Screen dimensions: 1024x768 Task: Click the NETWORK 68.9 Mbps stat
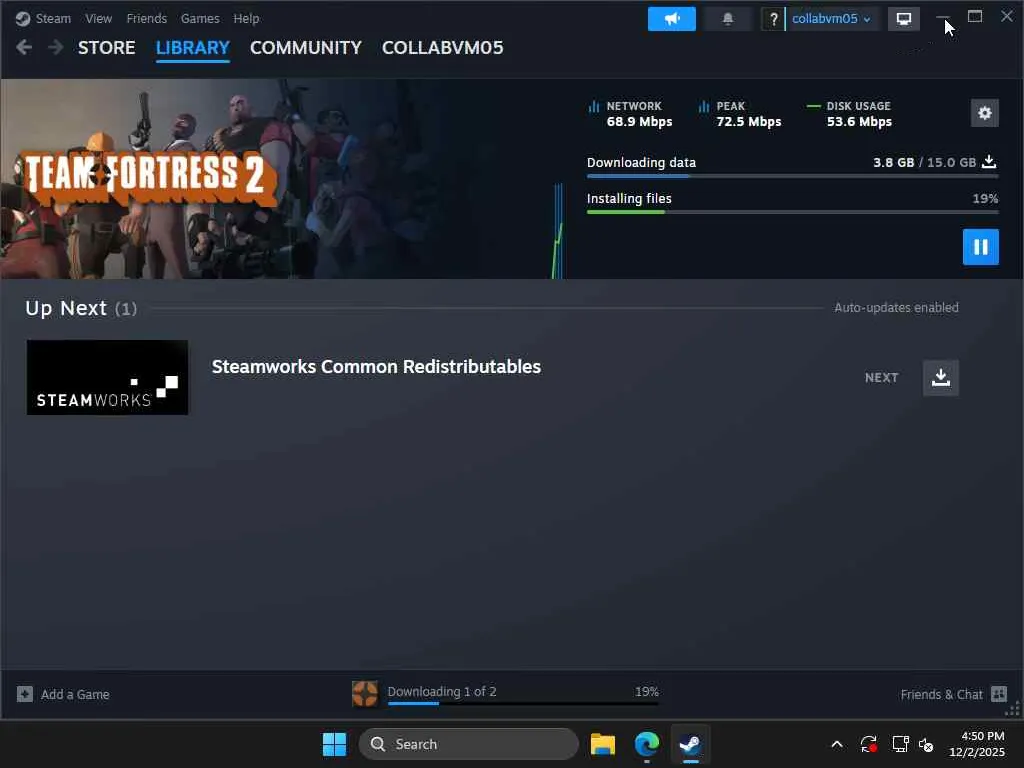click(630, 114)
